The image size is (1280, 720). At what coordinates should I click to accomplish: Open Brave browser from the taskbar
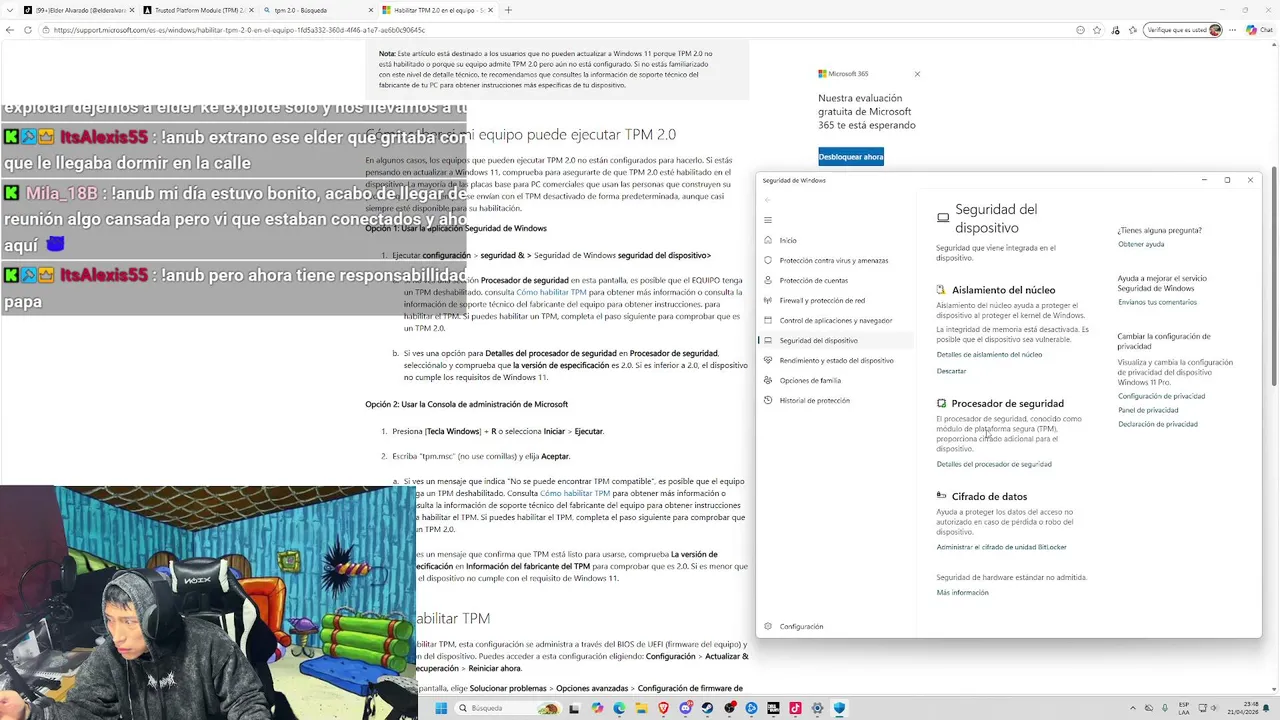663,708
